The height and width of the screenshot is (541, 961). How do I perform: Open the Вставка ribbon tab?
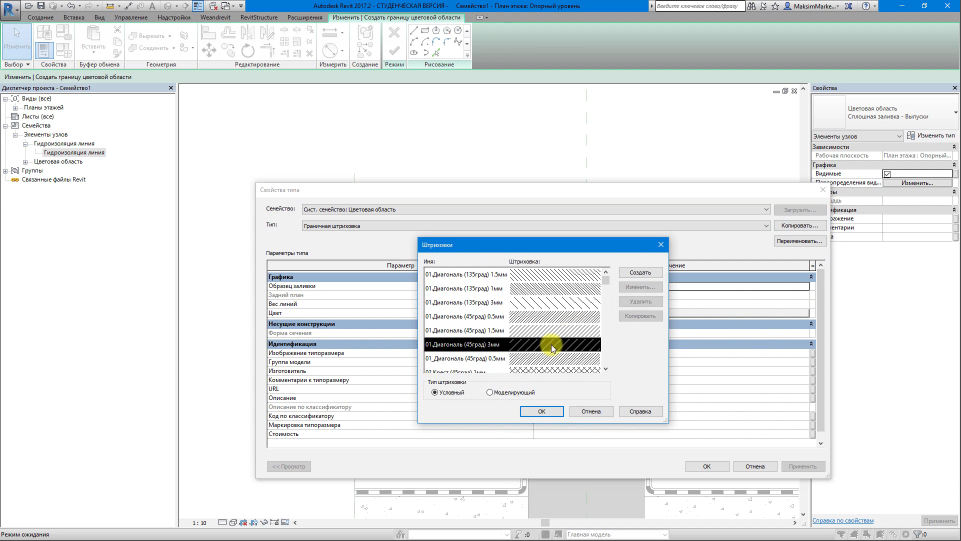point(74,17)
